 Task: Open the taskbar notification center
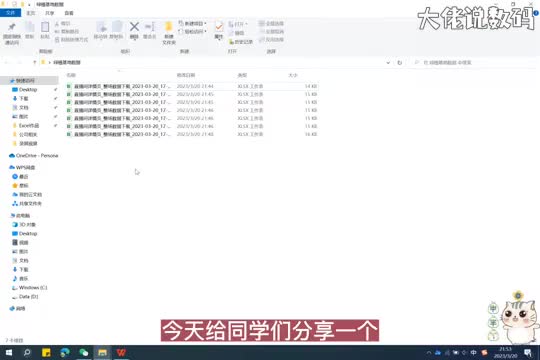click(528, 352)
